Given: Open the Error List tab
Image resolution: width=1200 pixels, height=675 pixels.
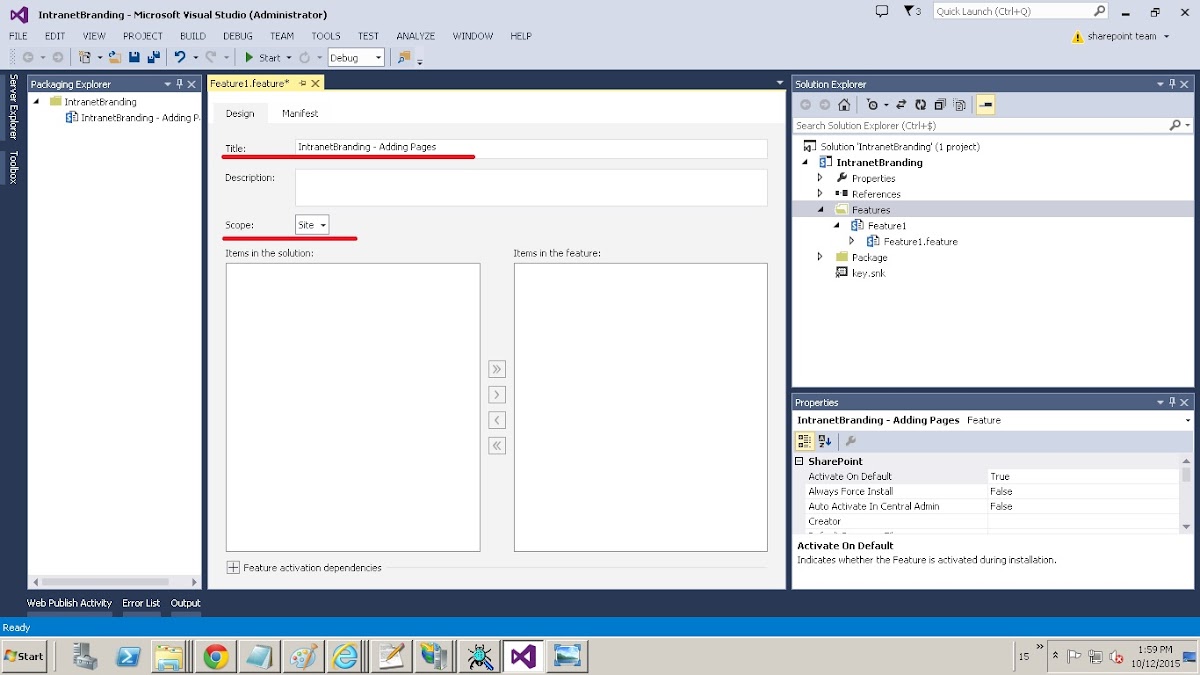Looking at the screenshot, I should 141,603.
